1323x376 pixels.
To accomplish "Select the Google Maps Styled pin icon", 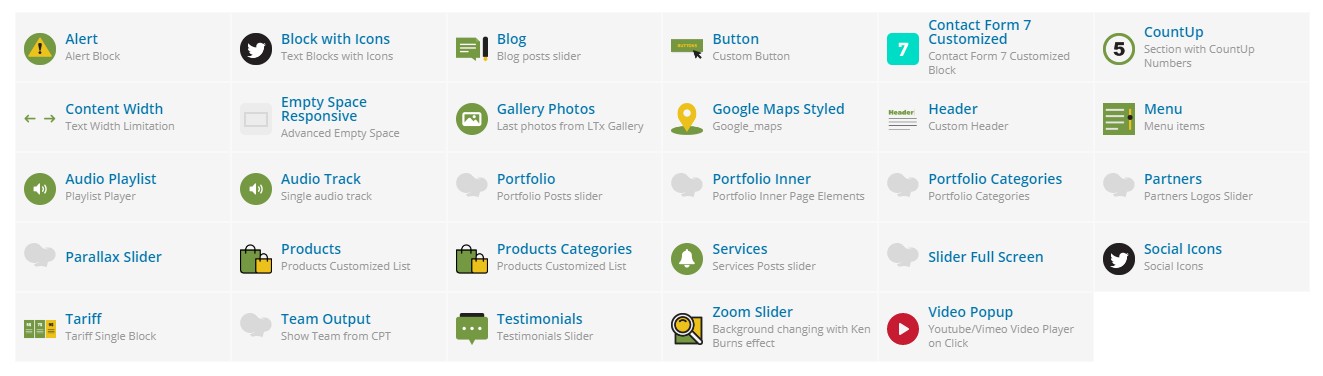I will point(687,118).
